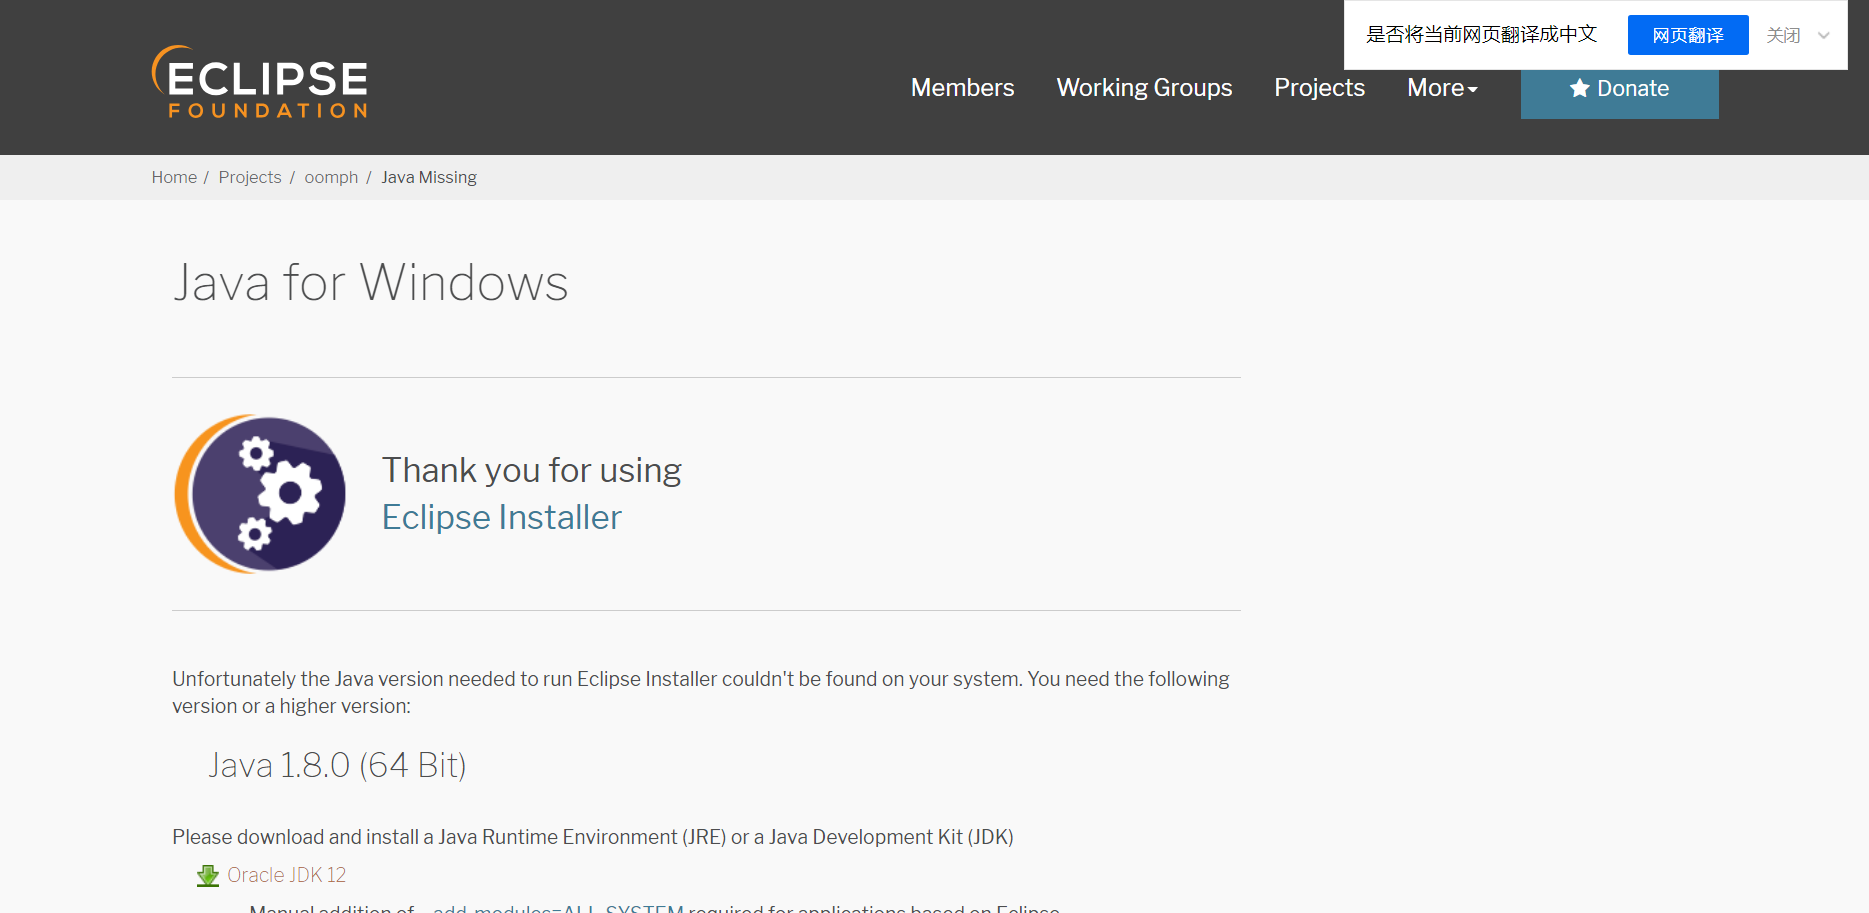This screenshot has height=913, width=1869.
Task: Expand the More dropdown menu
Action: pyautogui.click(x=1442, y=88)
